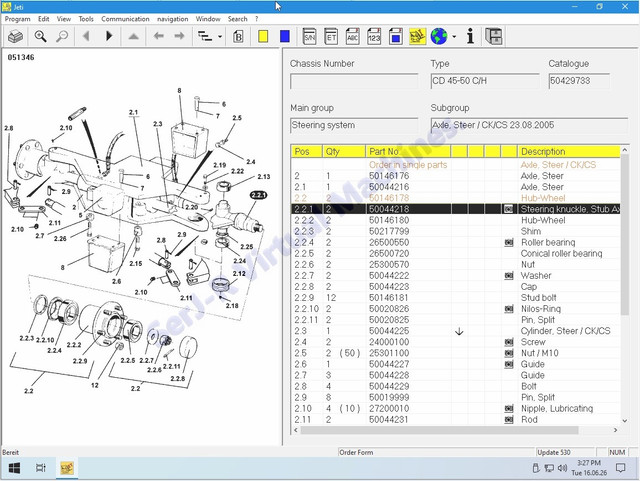Click the S/N serial number toolbar icon

309,36
